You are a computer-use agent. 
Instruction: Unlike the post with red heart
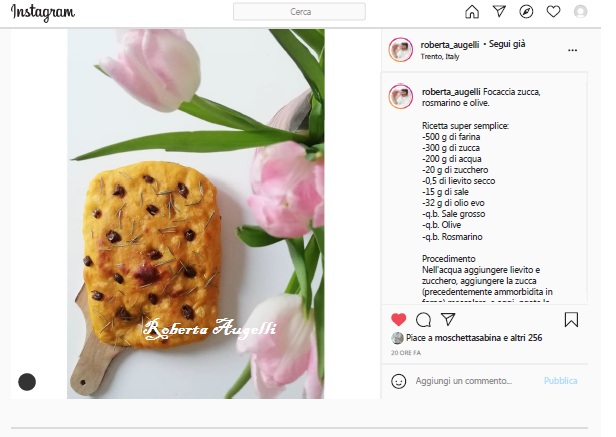tap(398, 319)
